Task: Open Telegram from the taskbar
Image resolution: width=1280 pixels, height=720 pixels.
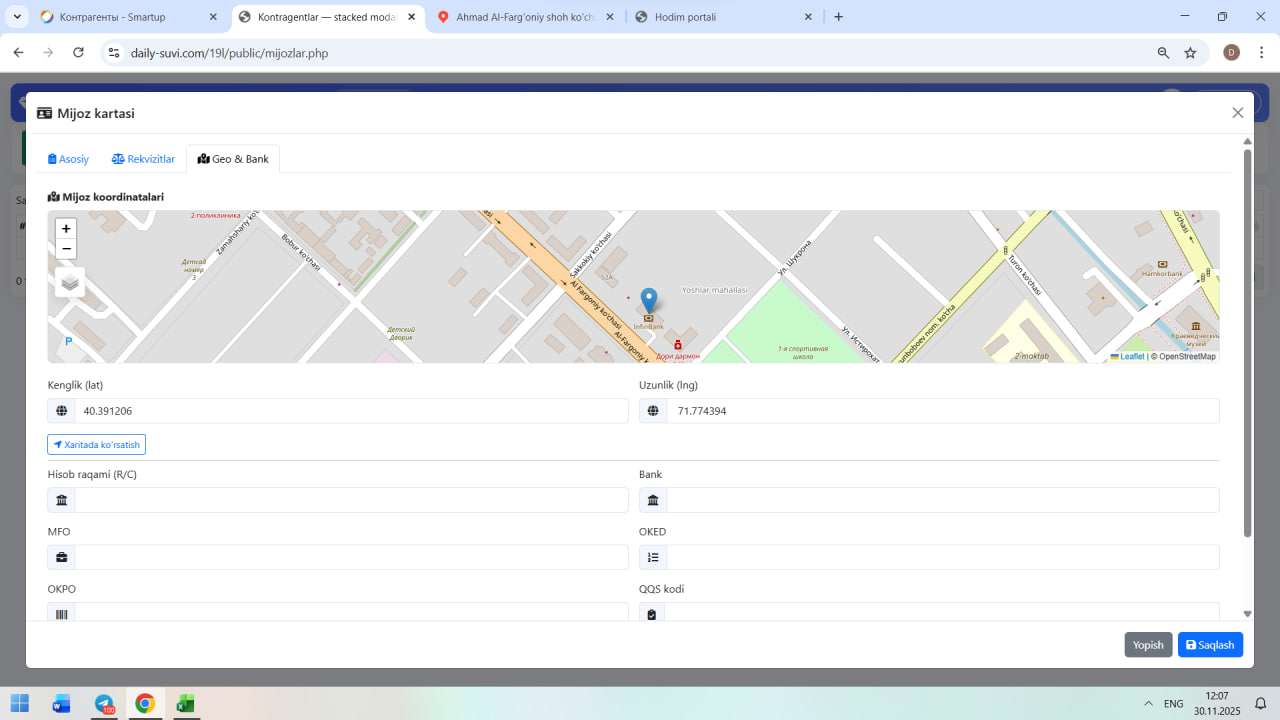Action: pos(104,704)
